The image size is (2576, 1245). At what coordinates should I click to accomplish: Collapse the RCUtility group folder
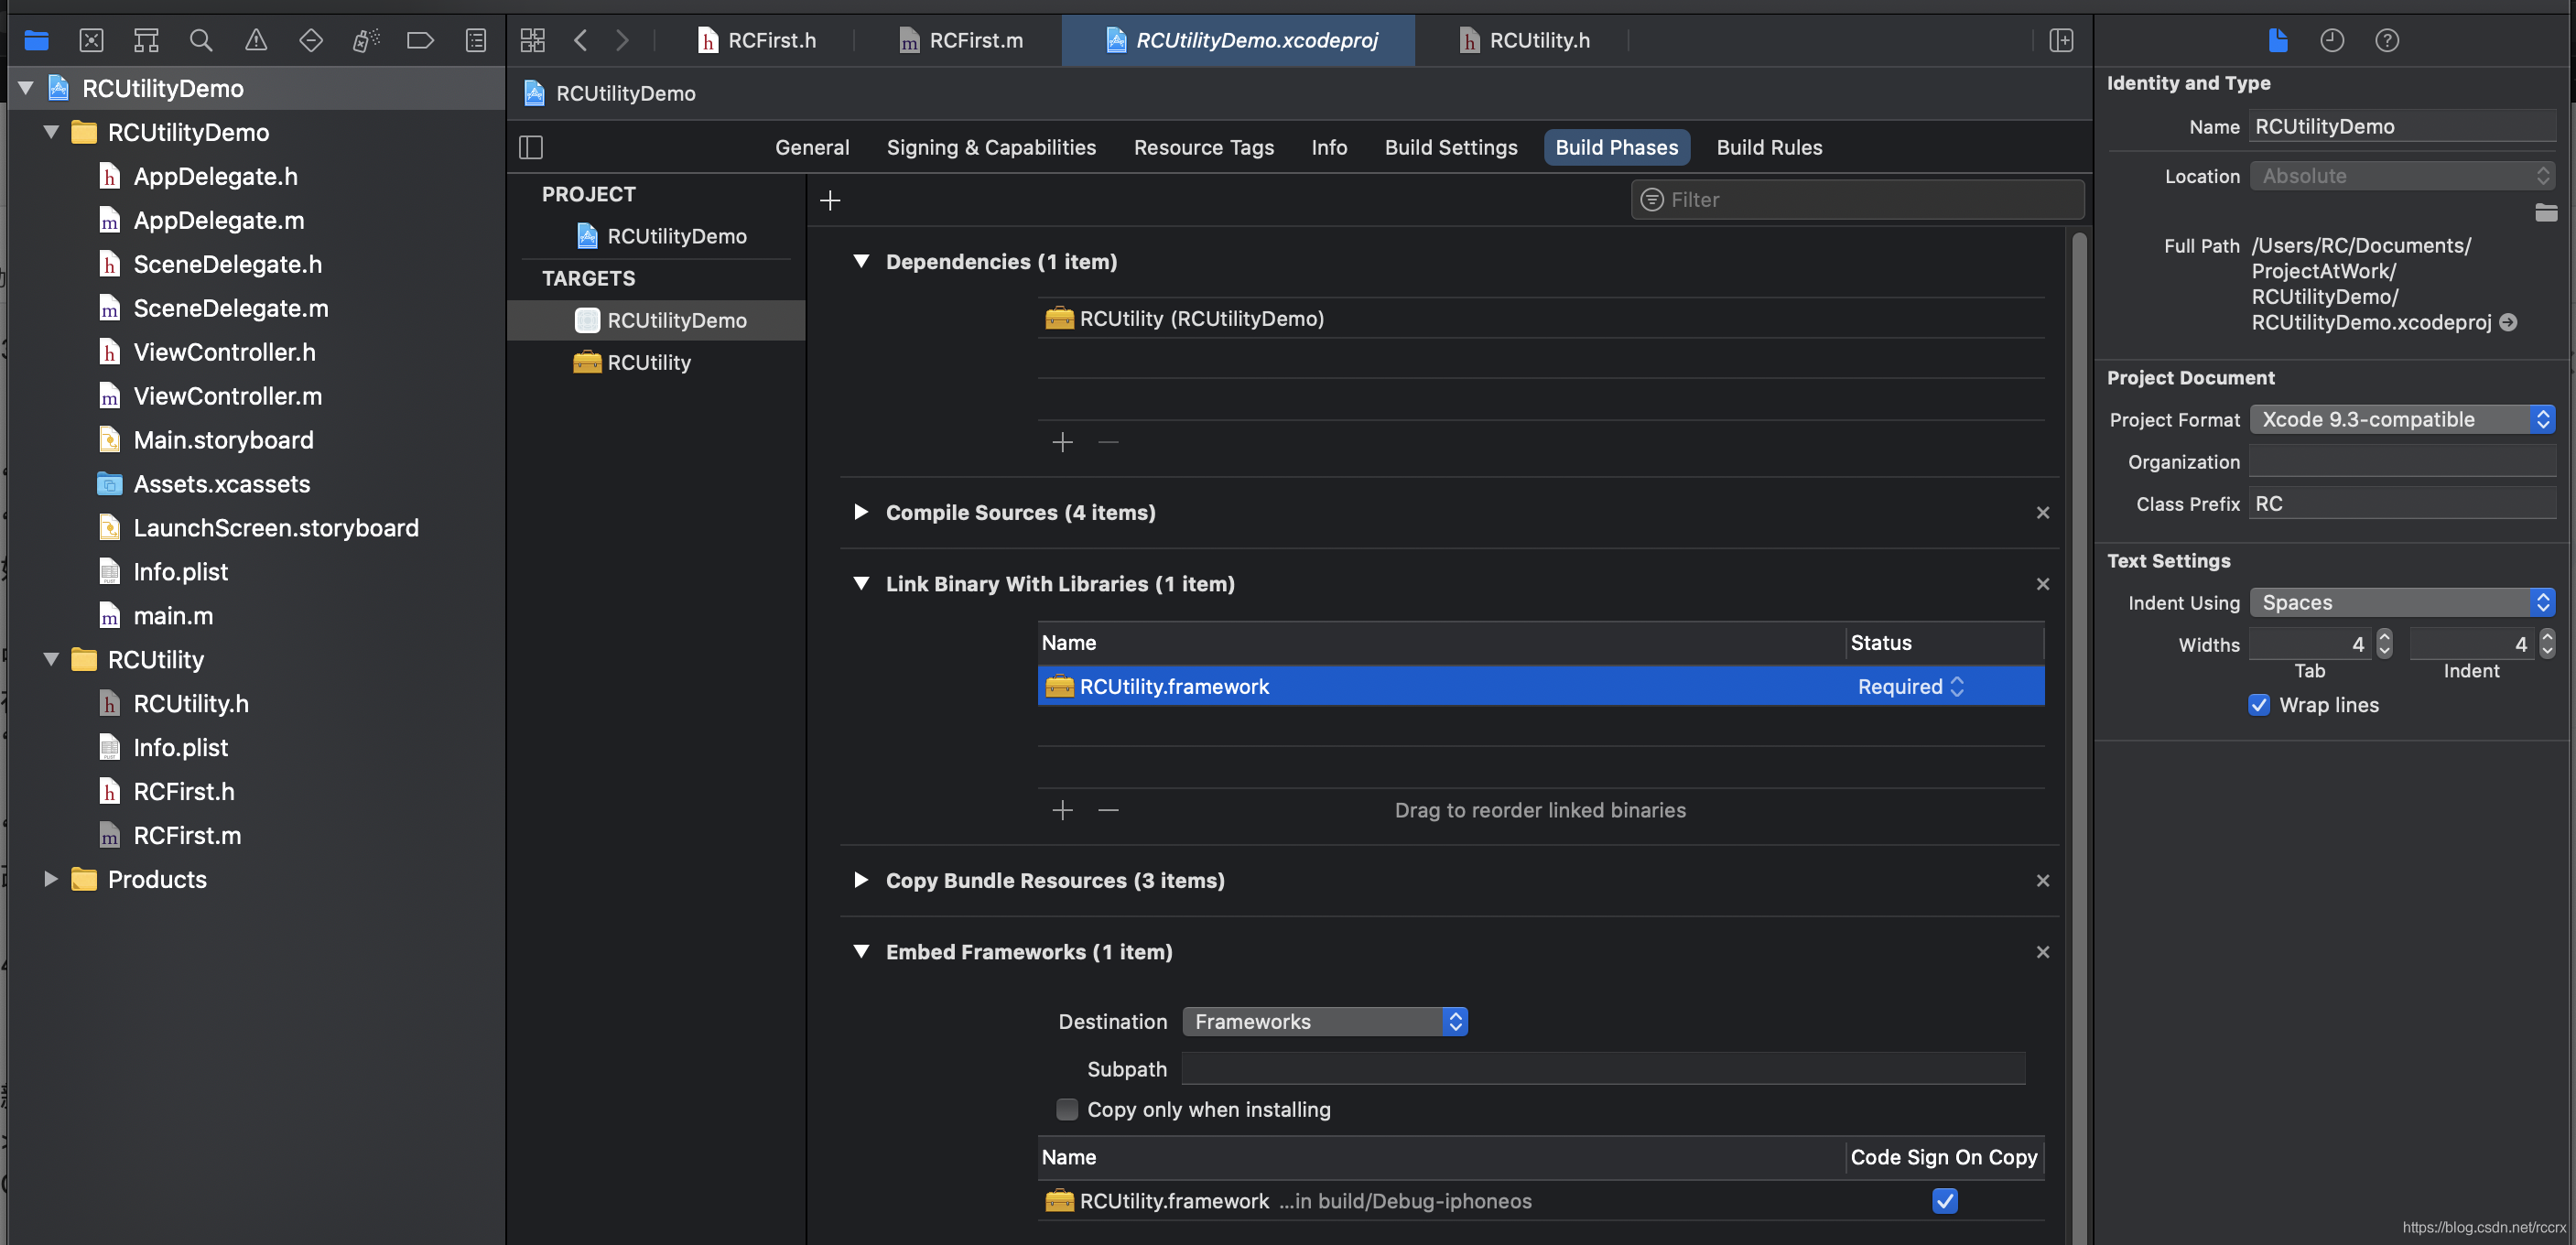[50, 659]
